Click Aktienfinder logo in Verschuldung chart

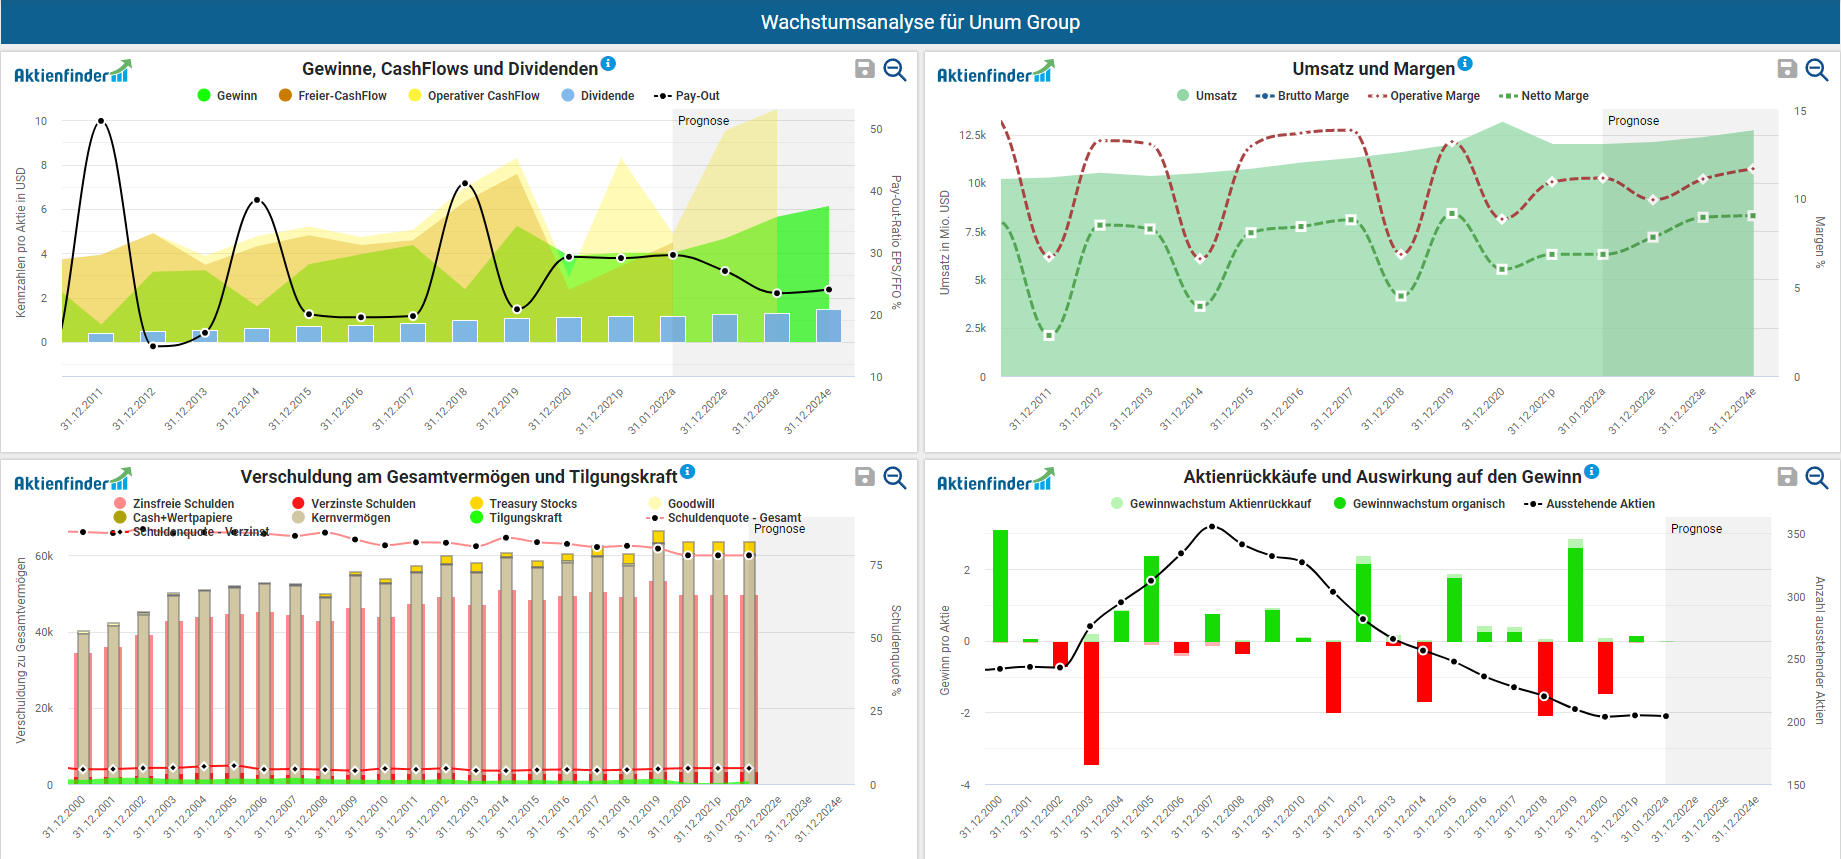tap(72, 481)
